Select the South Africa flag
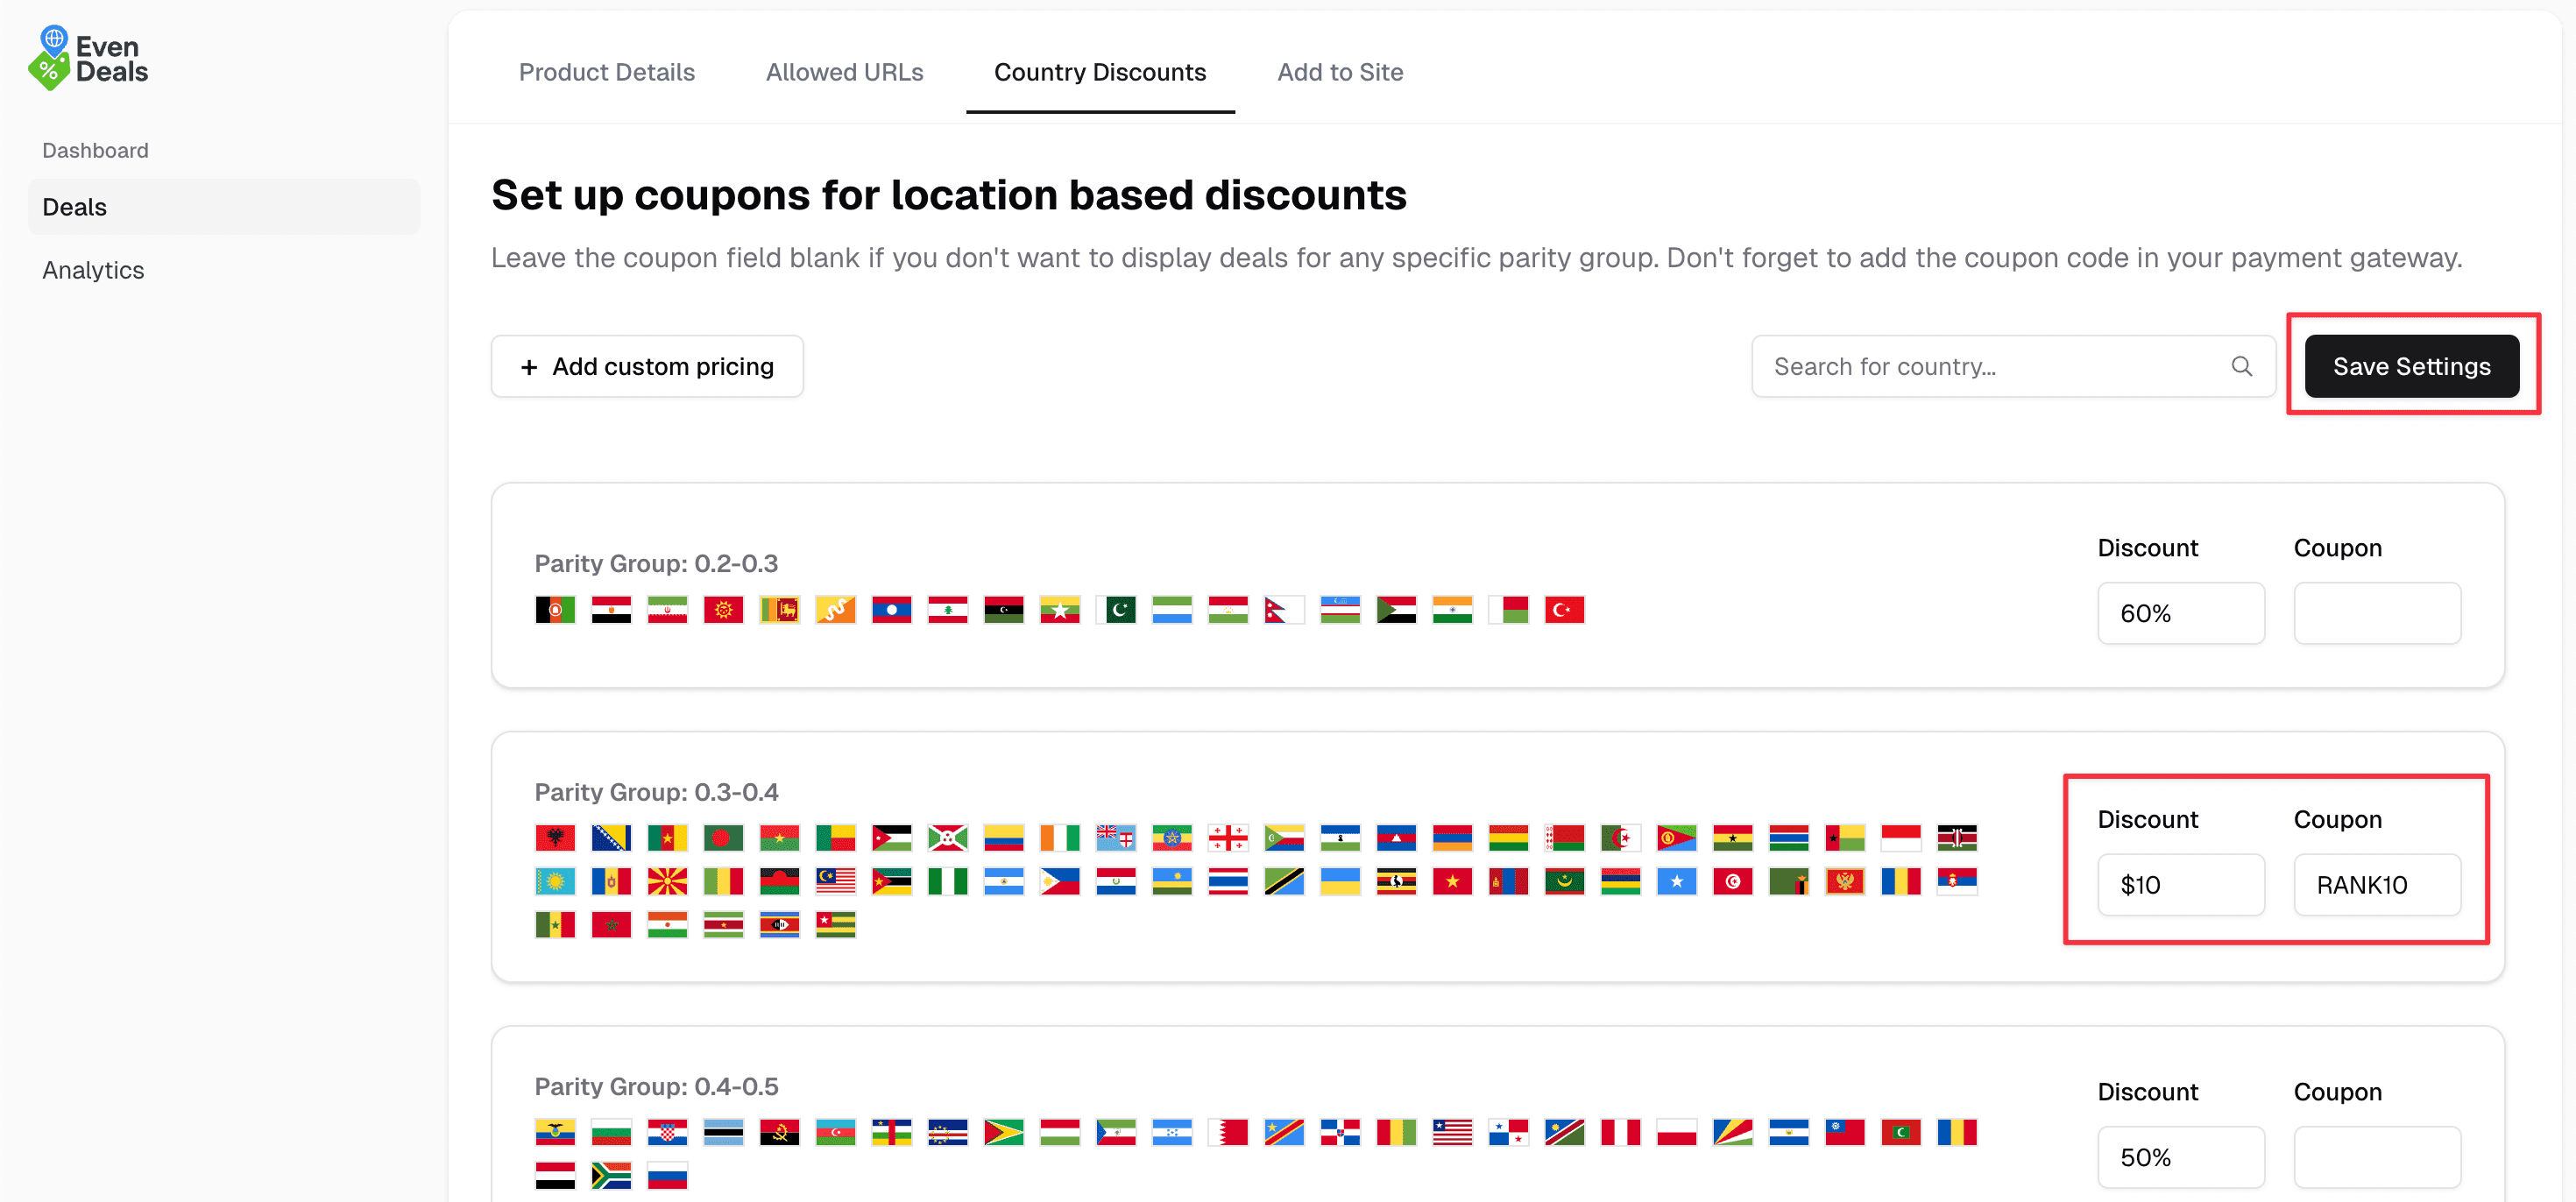2576x1202 pixels. pos(611,1175)
